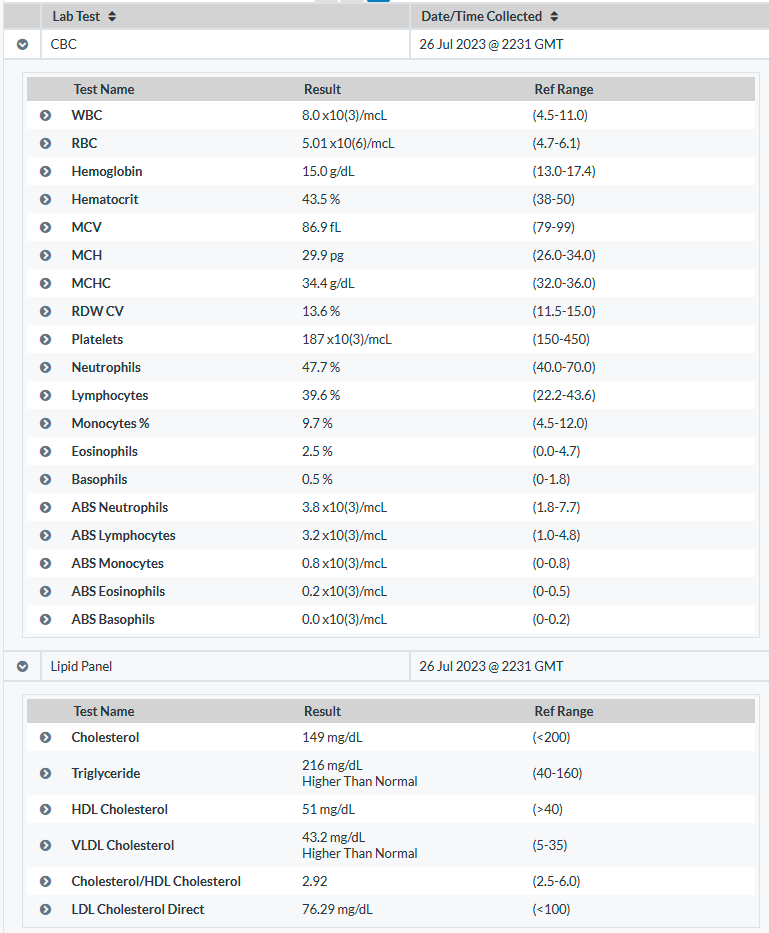Collapse the Lipid Panel chevron
This screenshot has height=933, width=769.
(x=23, y=666)
